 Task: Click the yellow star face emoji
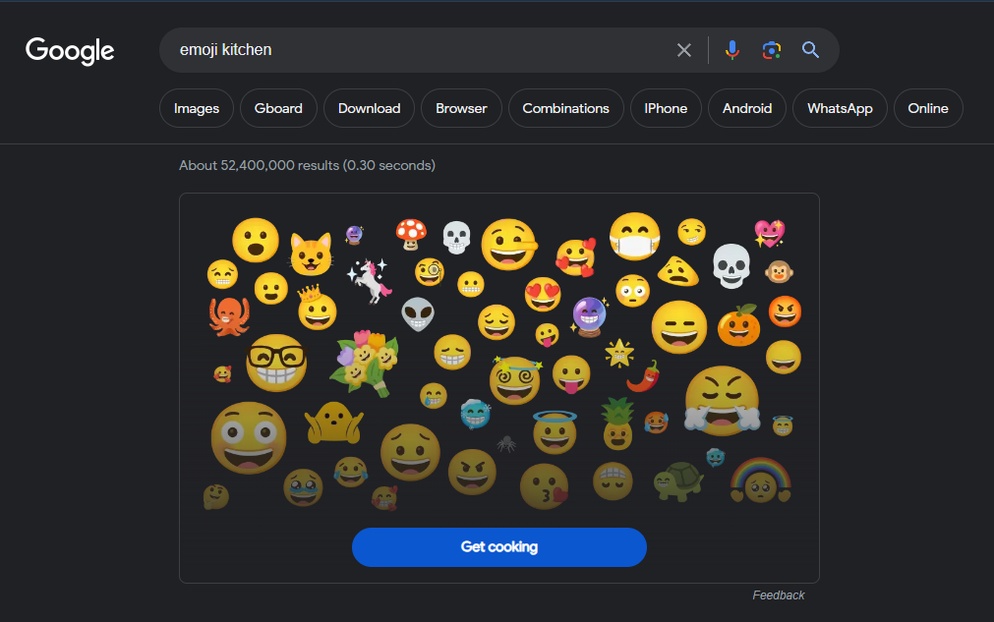click(x=619, y=354)
